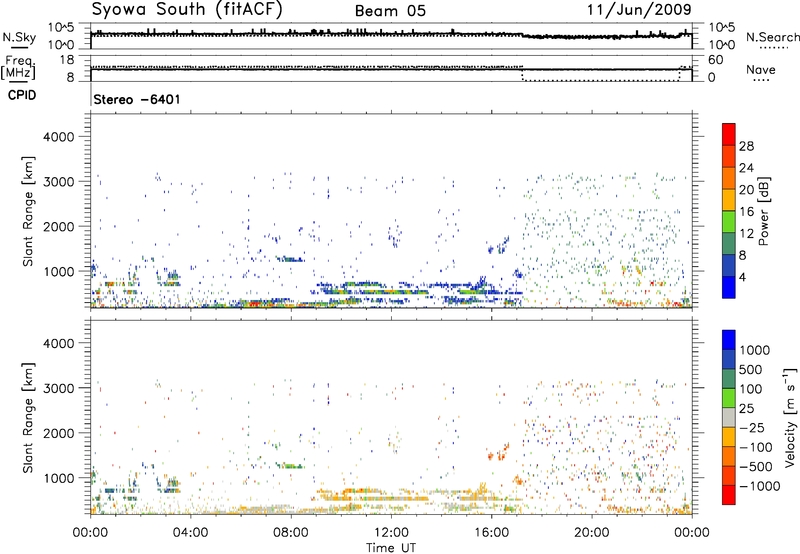This screenshot has width=800, height=554.
Task: Click the "CPID" row label
Action: (x=22, y=95)
